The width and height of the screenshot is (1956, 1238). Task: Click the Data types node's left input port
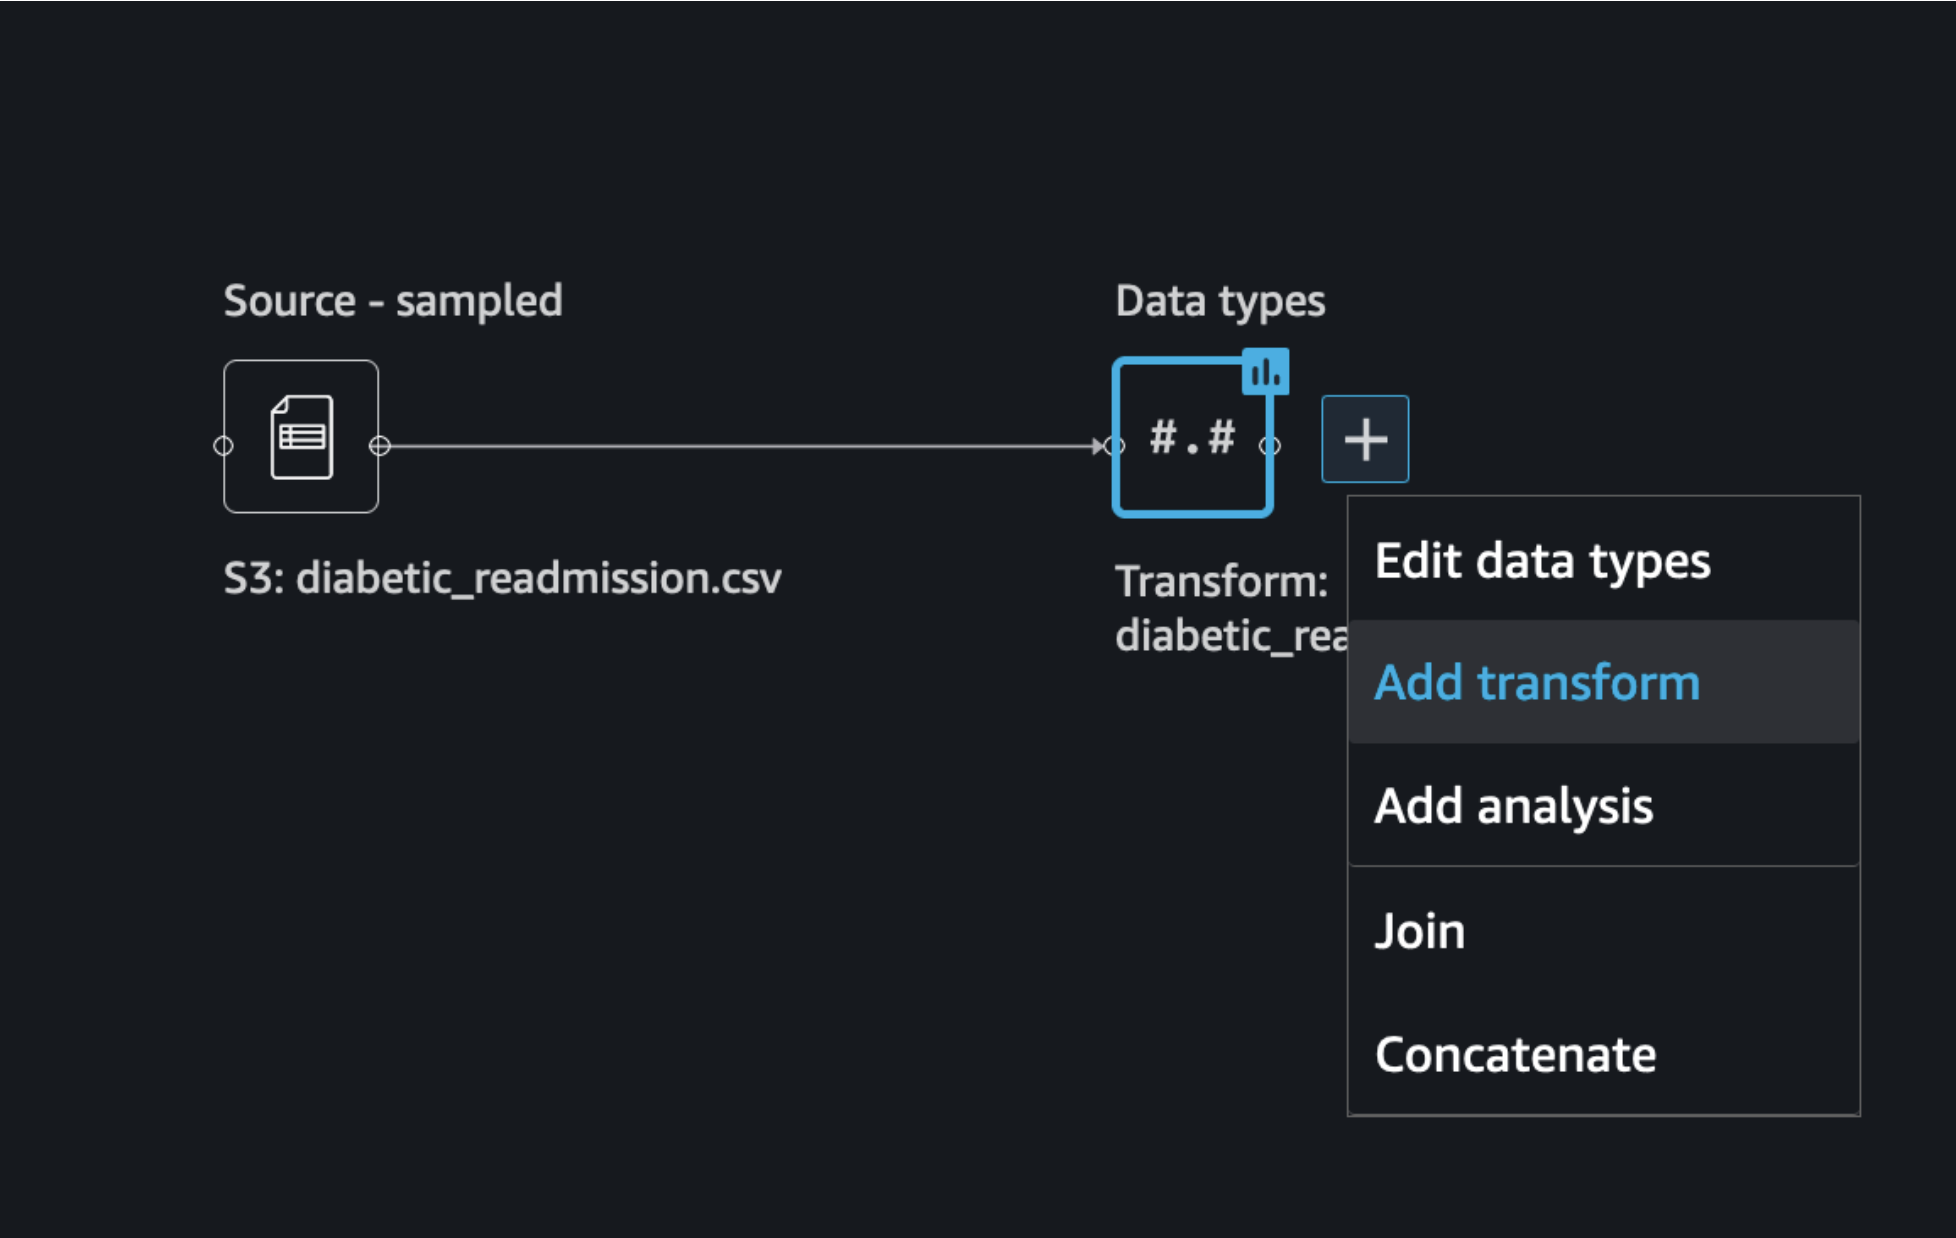1115,446
